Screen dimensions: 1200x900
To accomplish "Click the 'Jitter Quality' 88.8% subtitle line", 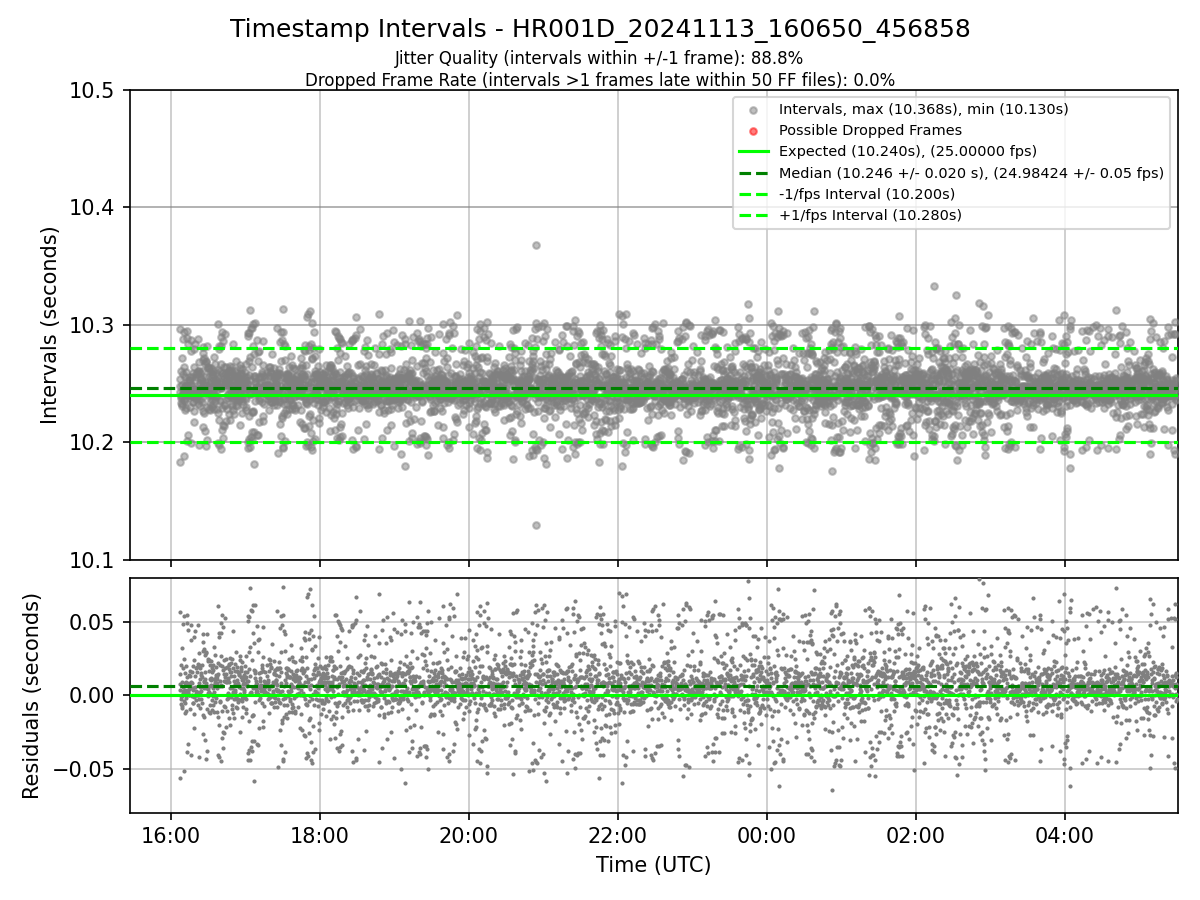I will tap(599, 58).
